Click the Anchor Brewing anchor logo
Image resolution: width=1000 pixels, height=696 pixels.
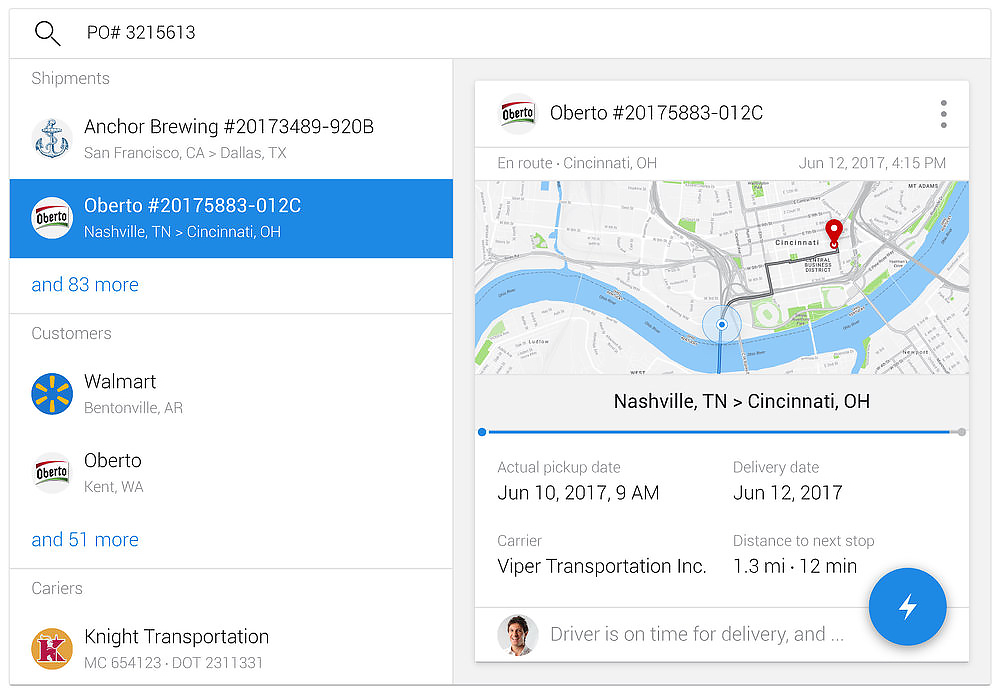[52, 138]
